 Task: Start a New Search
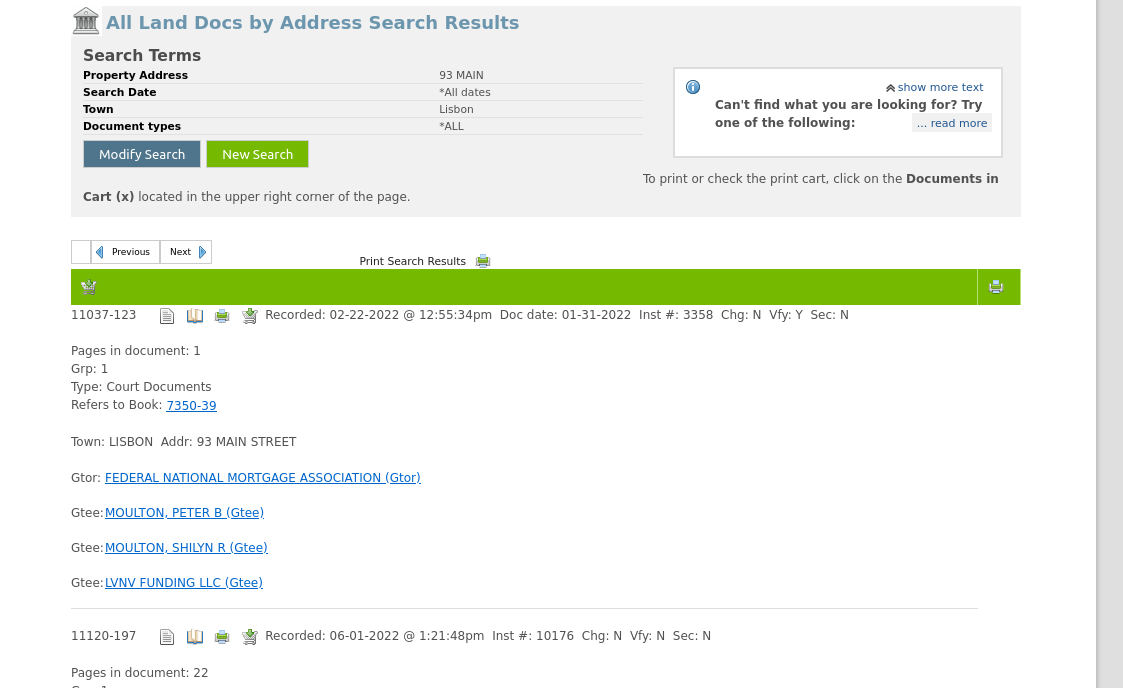point(257,154)
